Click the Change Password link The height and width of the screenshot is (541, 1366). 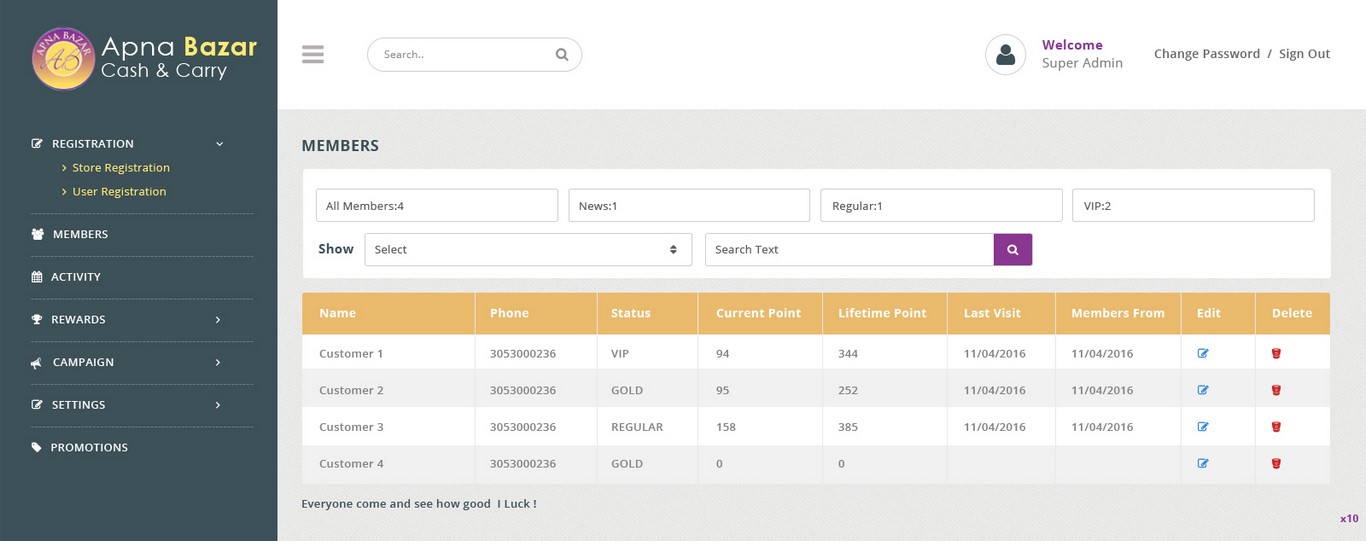point(1206,54)
